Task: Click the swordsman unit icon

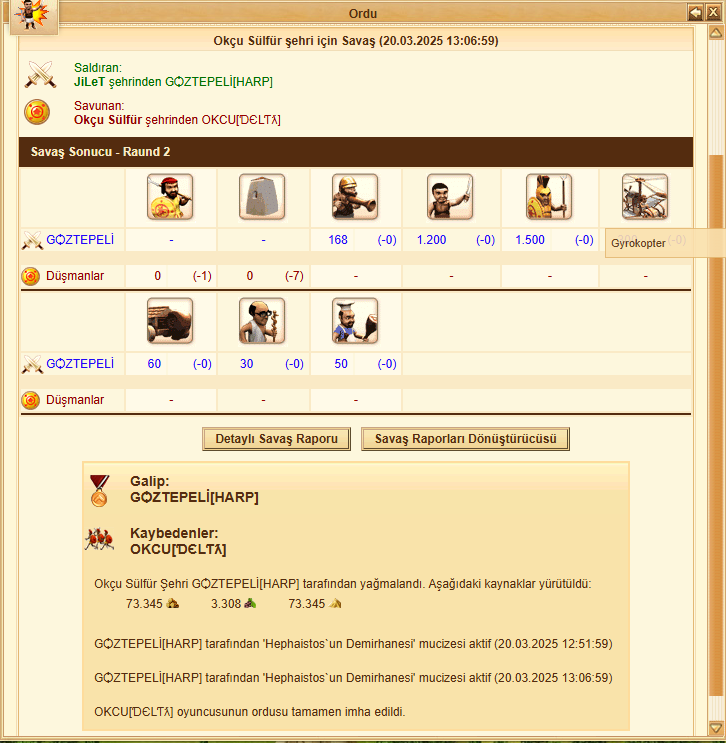Action: tap(450, 197)
